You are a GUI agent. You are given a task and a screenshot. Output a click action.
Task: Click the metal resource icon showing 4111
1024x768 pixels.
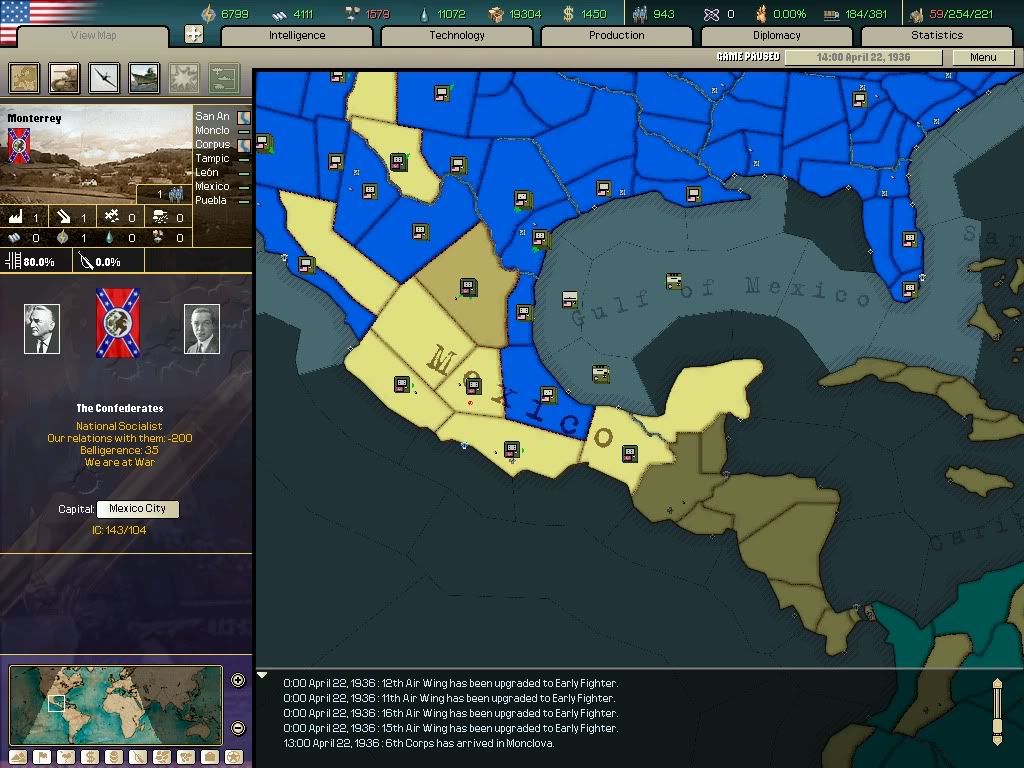coord(279,14)
